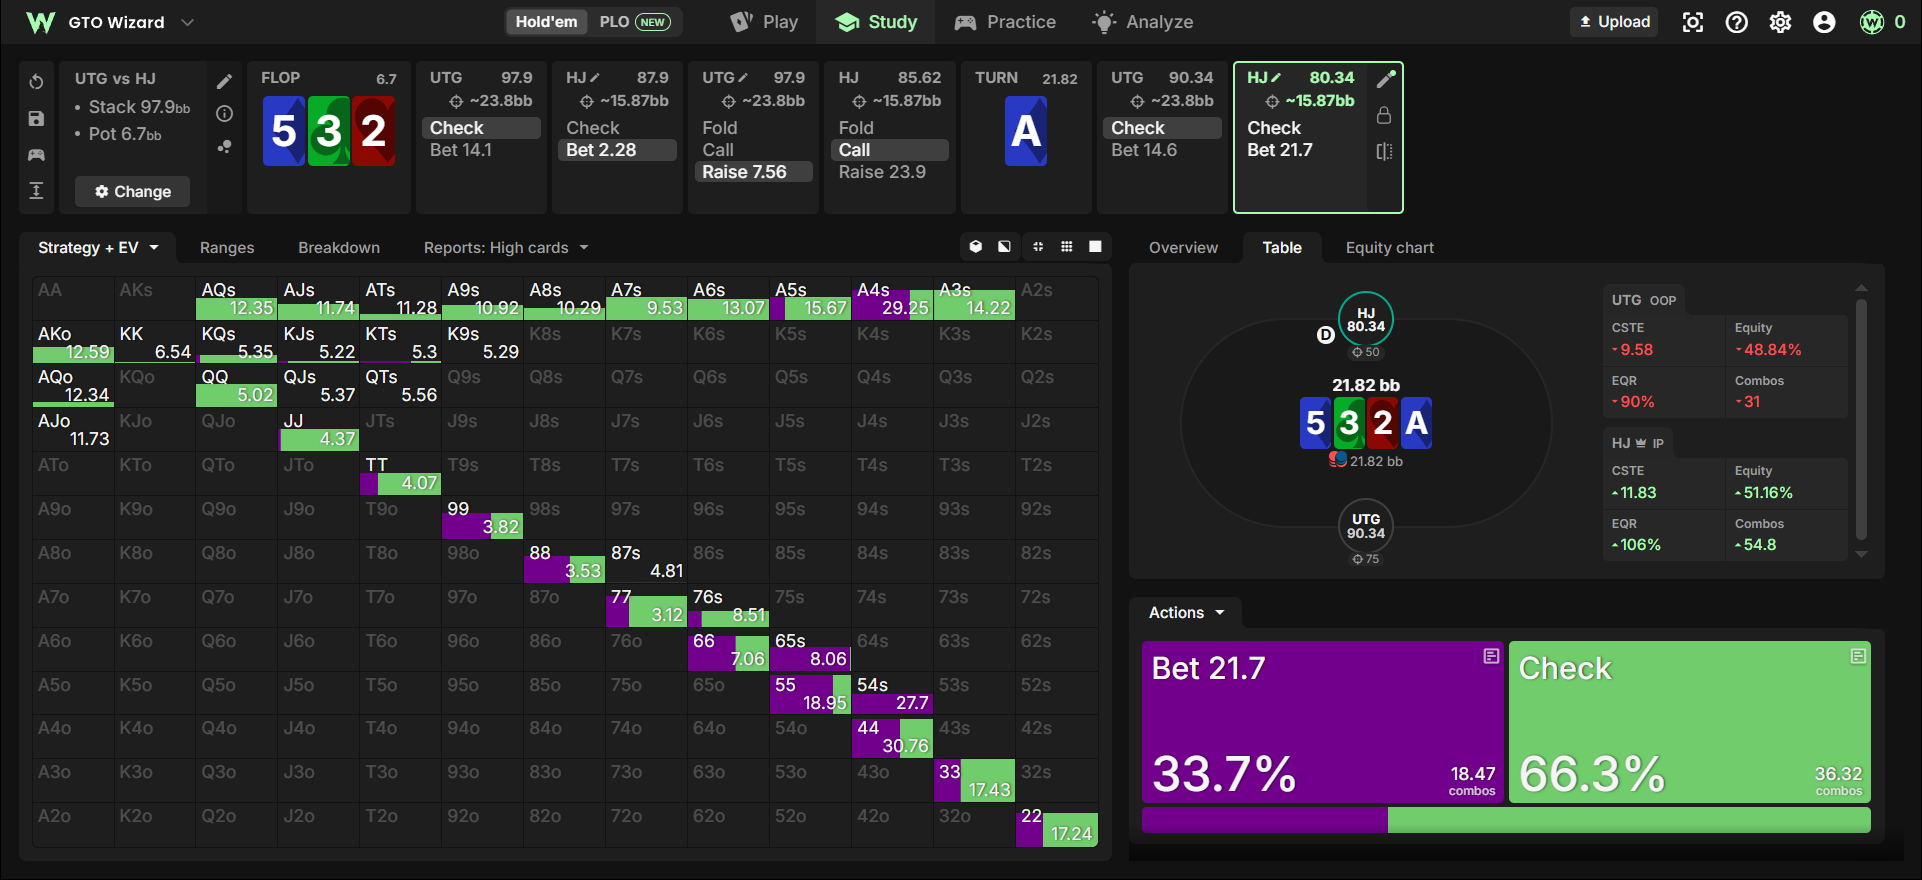
Task: Switch to the Overview tab
Action: 1183,247
